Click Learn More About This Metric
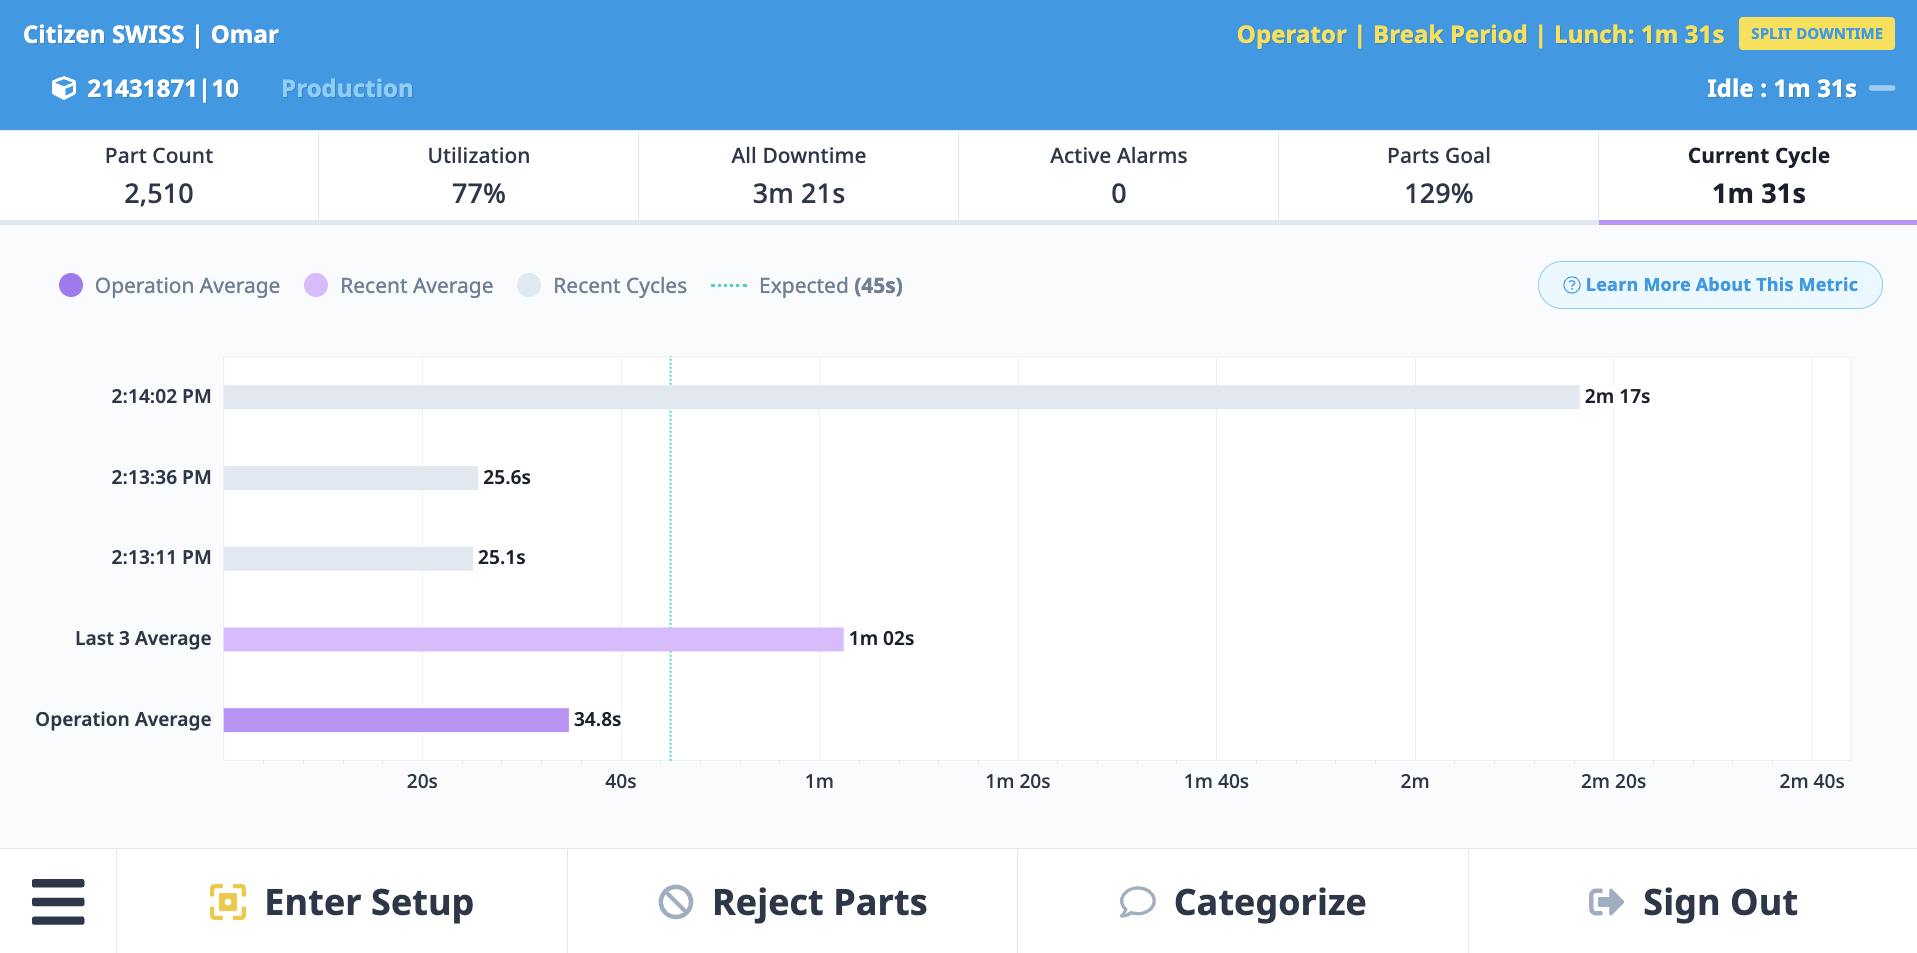The width and height of the screenshot is (1917, 953). [1709, 285]
